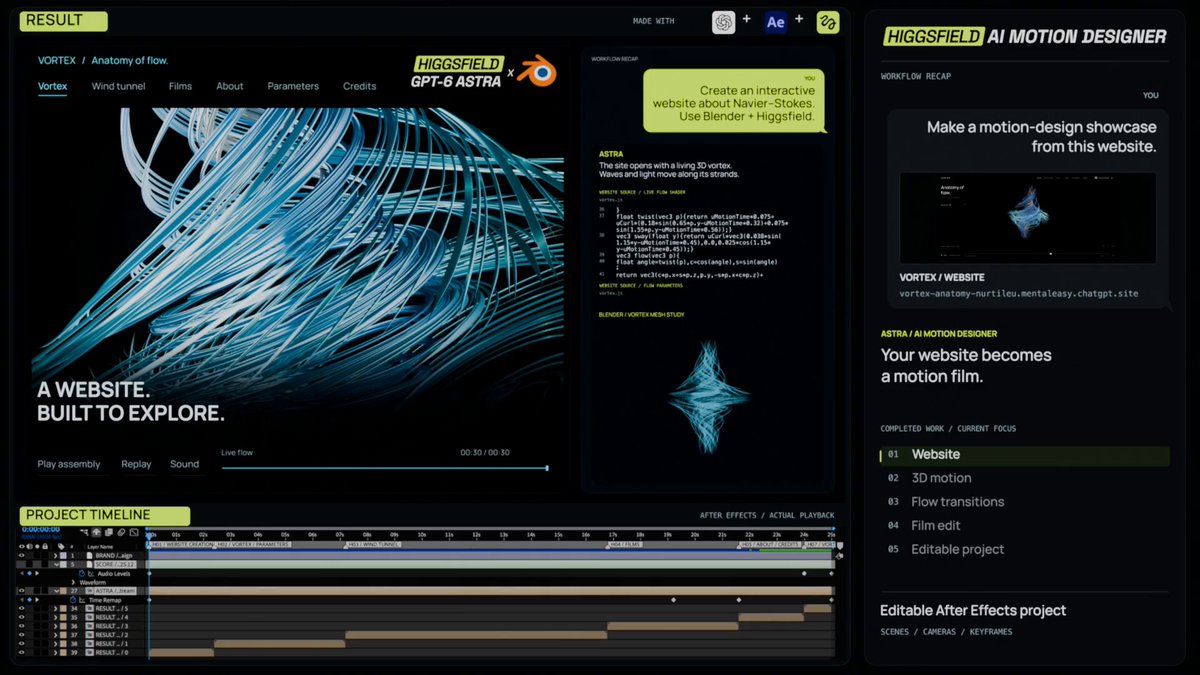The image size is (1200, 675).
Task: Click the composition icon on layer 27 ASTRA
Action: pos(89,591)
